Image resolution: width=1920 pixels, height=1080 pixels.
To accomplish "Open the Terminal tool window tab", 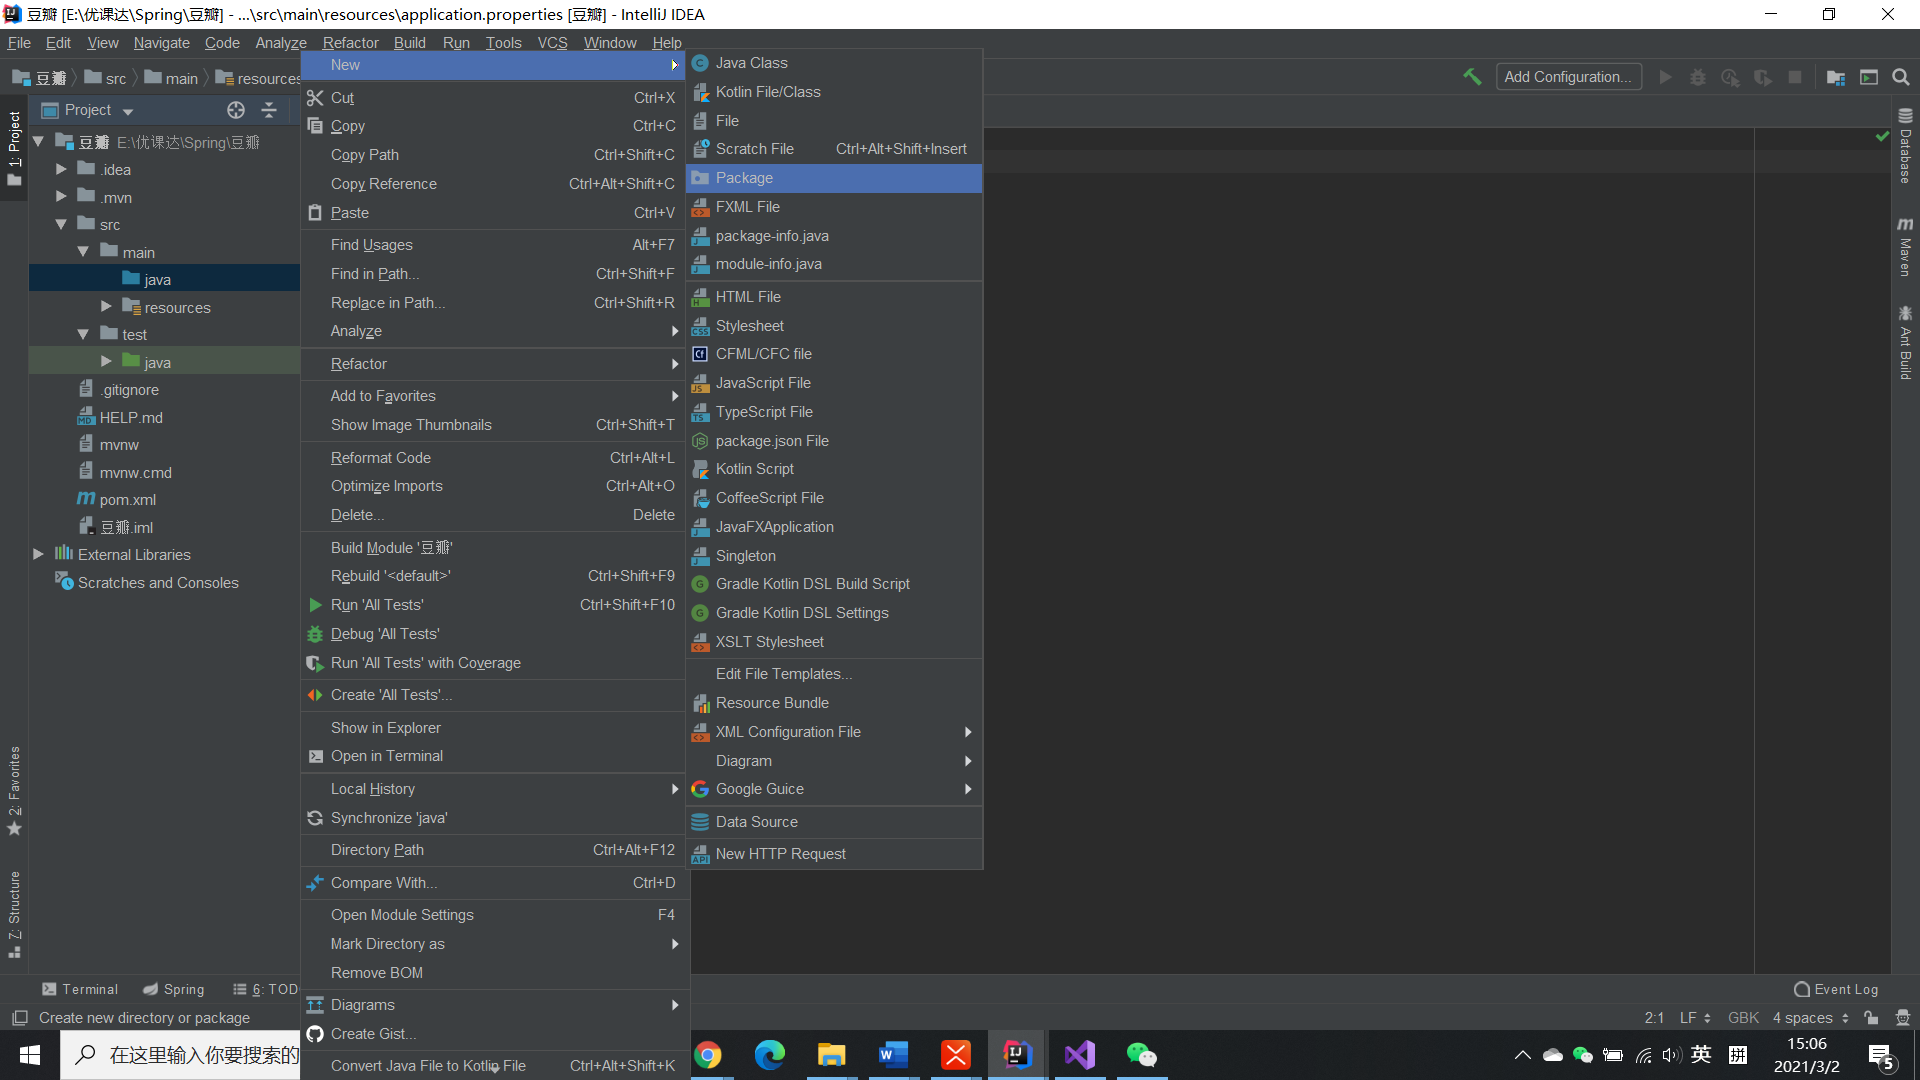I will [x=80, y=989].
